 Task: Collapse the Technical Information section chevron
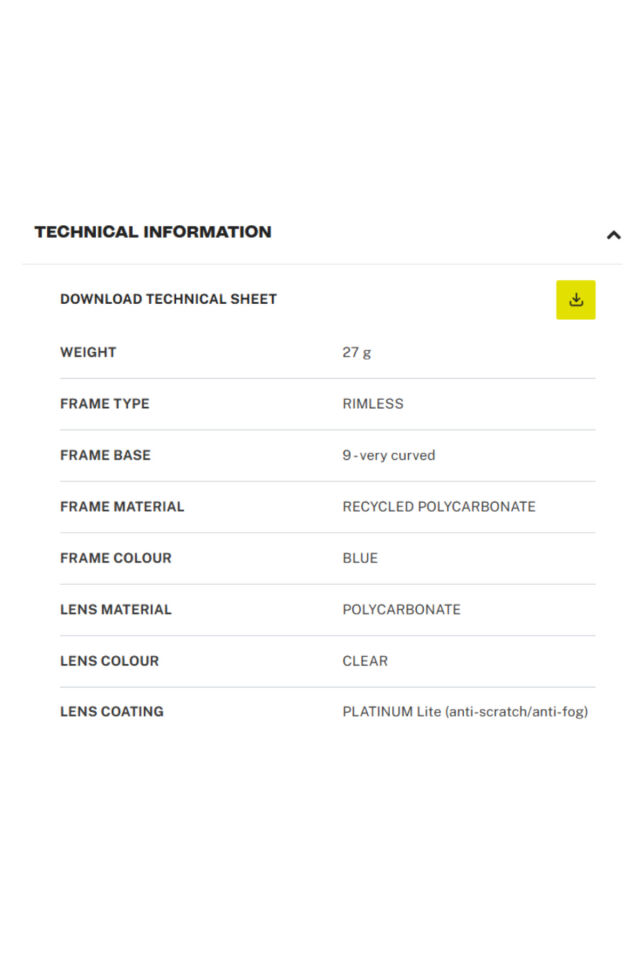613,234
